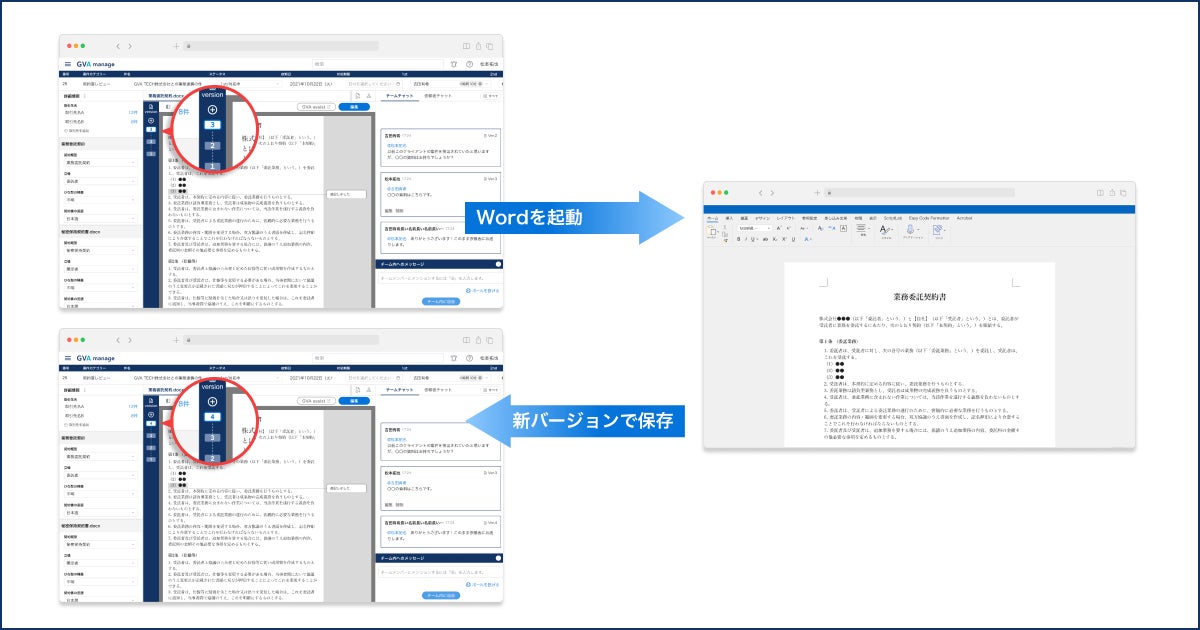Select Acrobat tab in Word ribbon
The width and height of the screenshot is (1200, 630).
964,216
